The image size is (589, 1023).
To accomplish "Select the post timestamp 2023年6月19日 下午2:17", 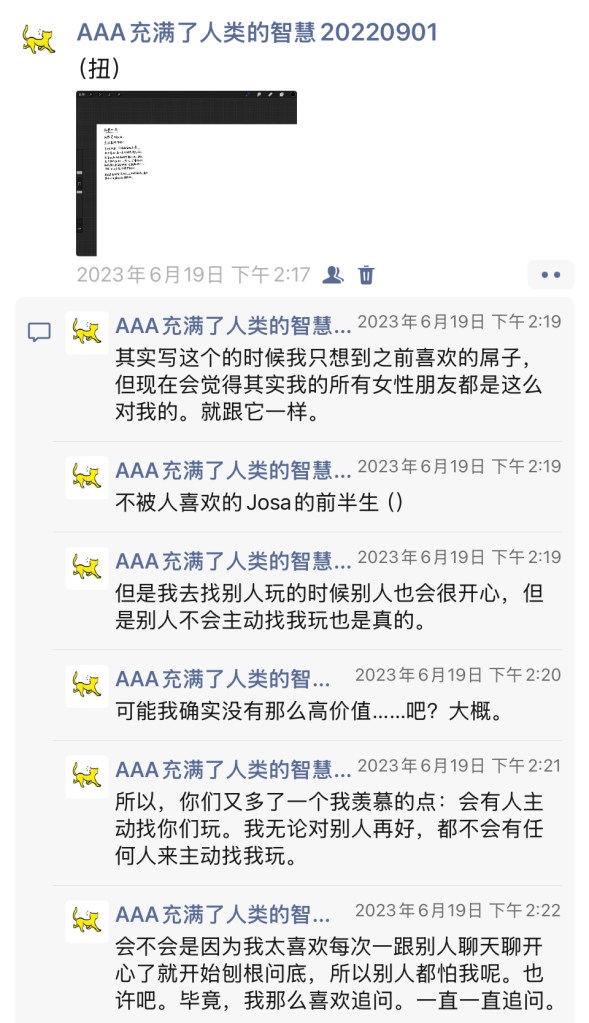I will [x=194, y=275].
